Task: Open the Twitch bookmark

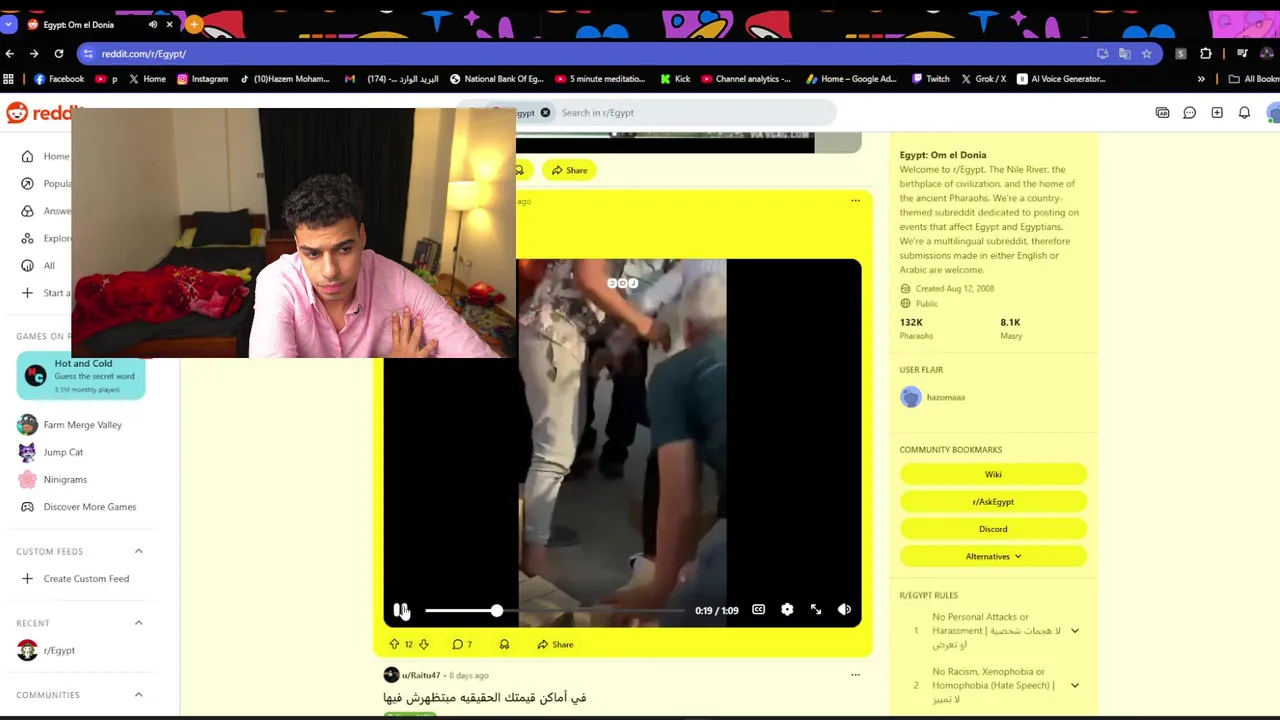Action: click(930, 79)
